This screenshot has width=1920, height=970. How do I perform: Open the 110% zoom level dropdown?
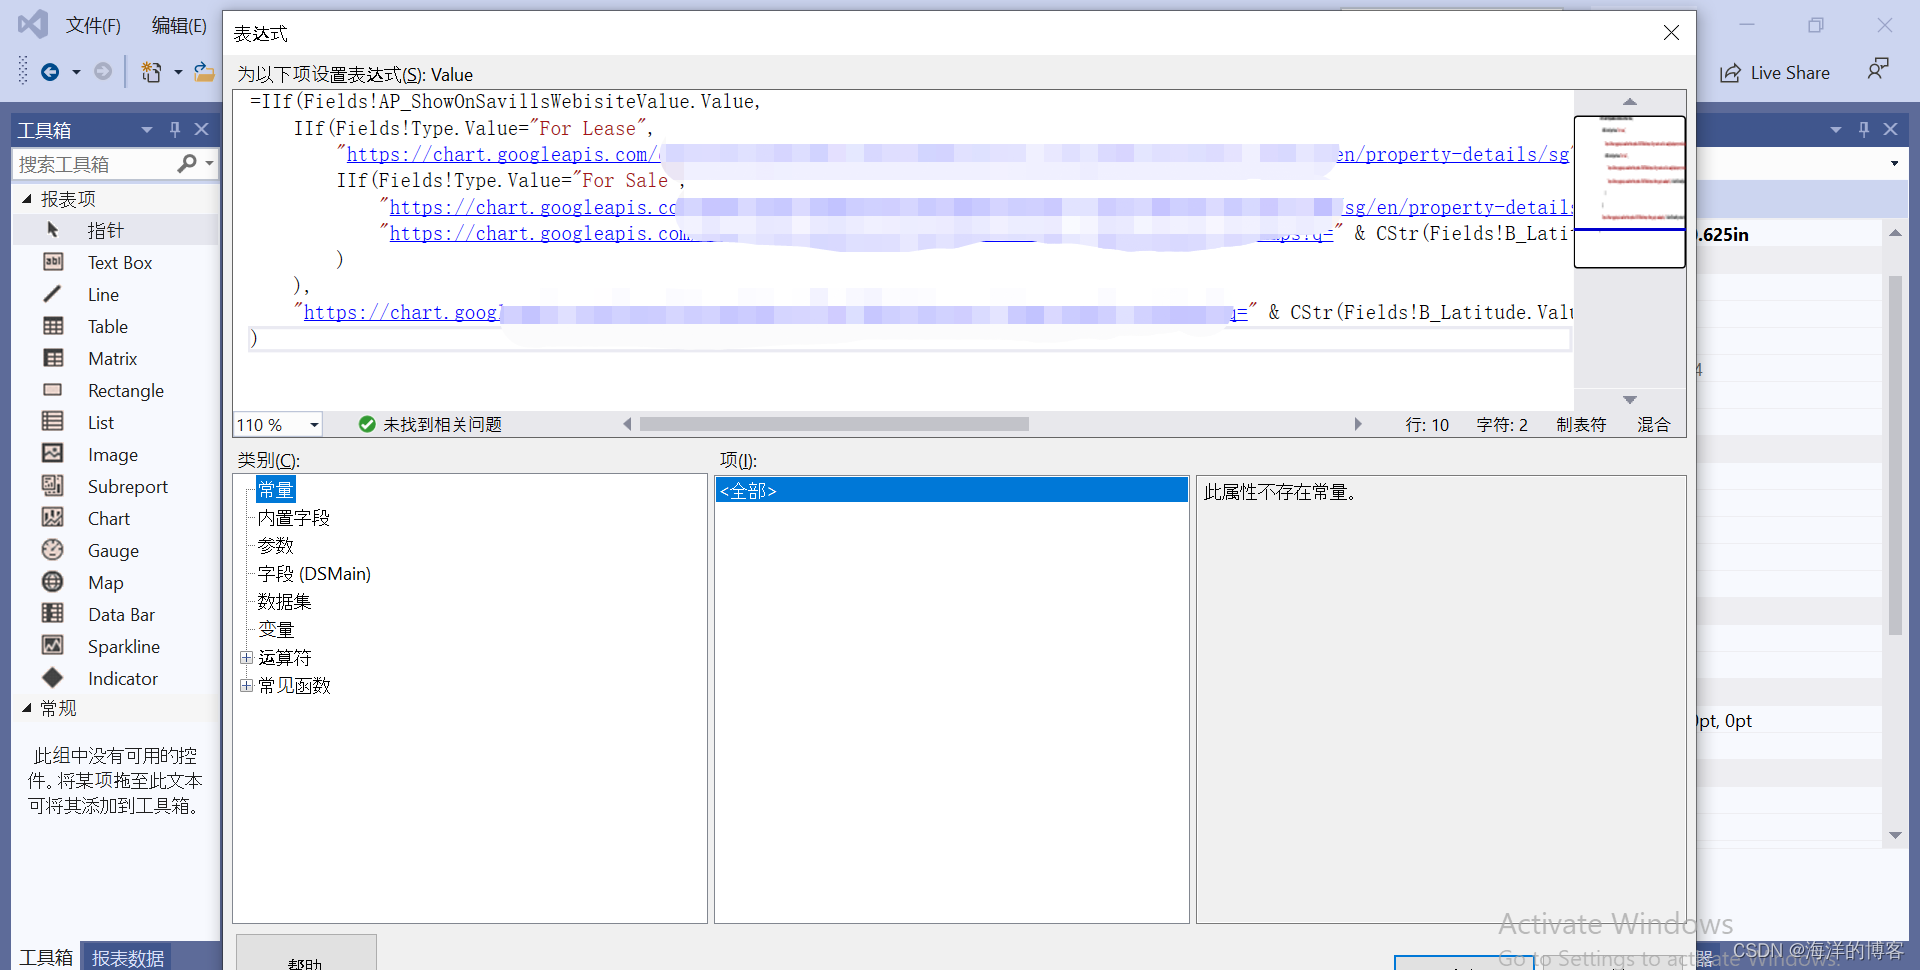click(x=314, y=424)
